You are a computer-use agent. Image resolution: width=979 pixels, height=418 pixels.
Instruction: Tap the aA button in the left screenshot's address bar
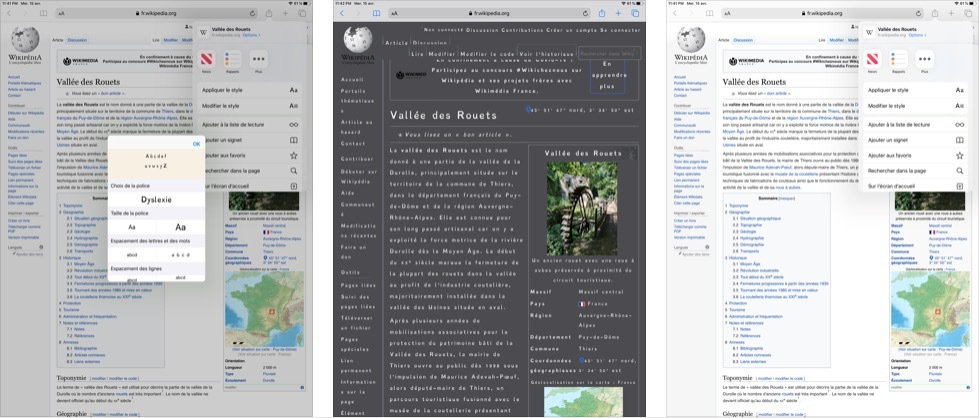[x=61, y=13]
